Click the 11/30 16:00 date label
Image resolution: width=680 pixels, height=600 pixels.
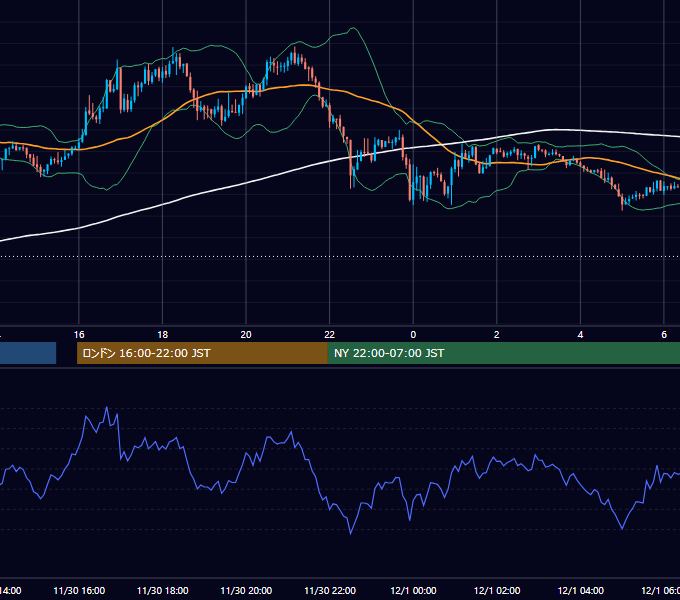79,590
